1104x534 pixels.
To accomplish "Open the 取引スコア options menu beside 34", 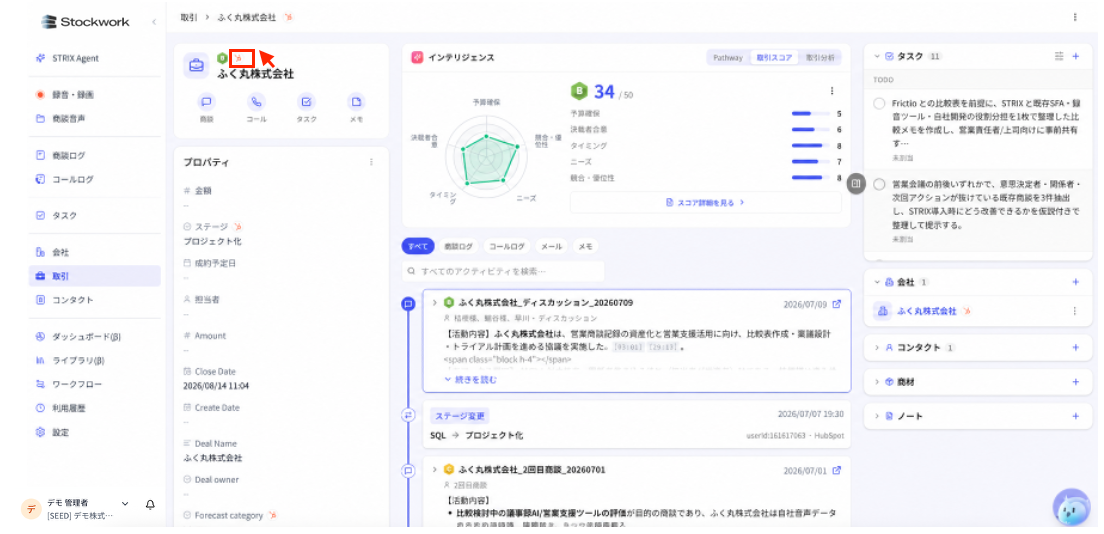I will coord(832,91).
